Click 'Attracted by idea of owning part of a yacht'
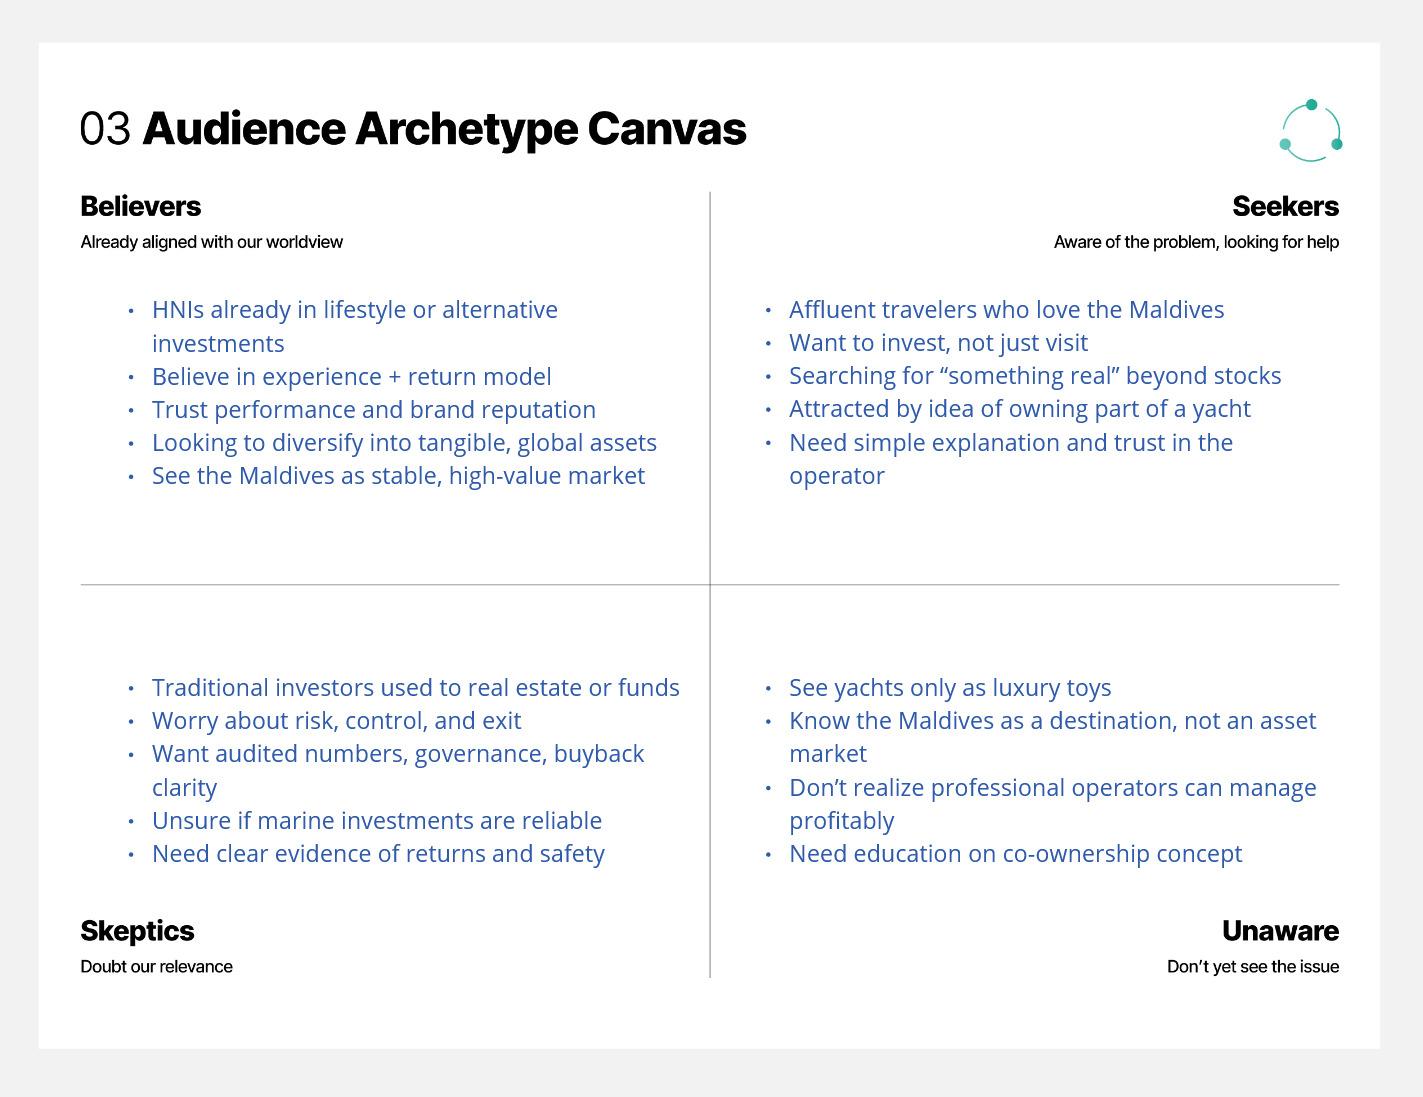Image resolution: width=1423 pixels, height=1097 pixels. pyautogui.click(x=1019, y=409)
